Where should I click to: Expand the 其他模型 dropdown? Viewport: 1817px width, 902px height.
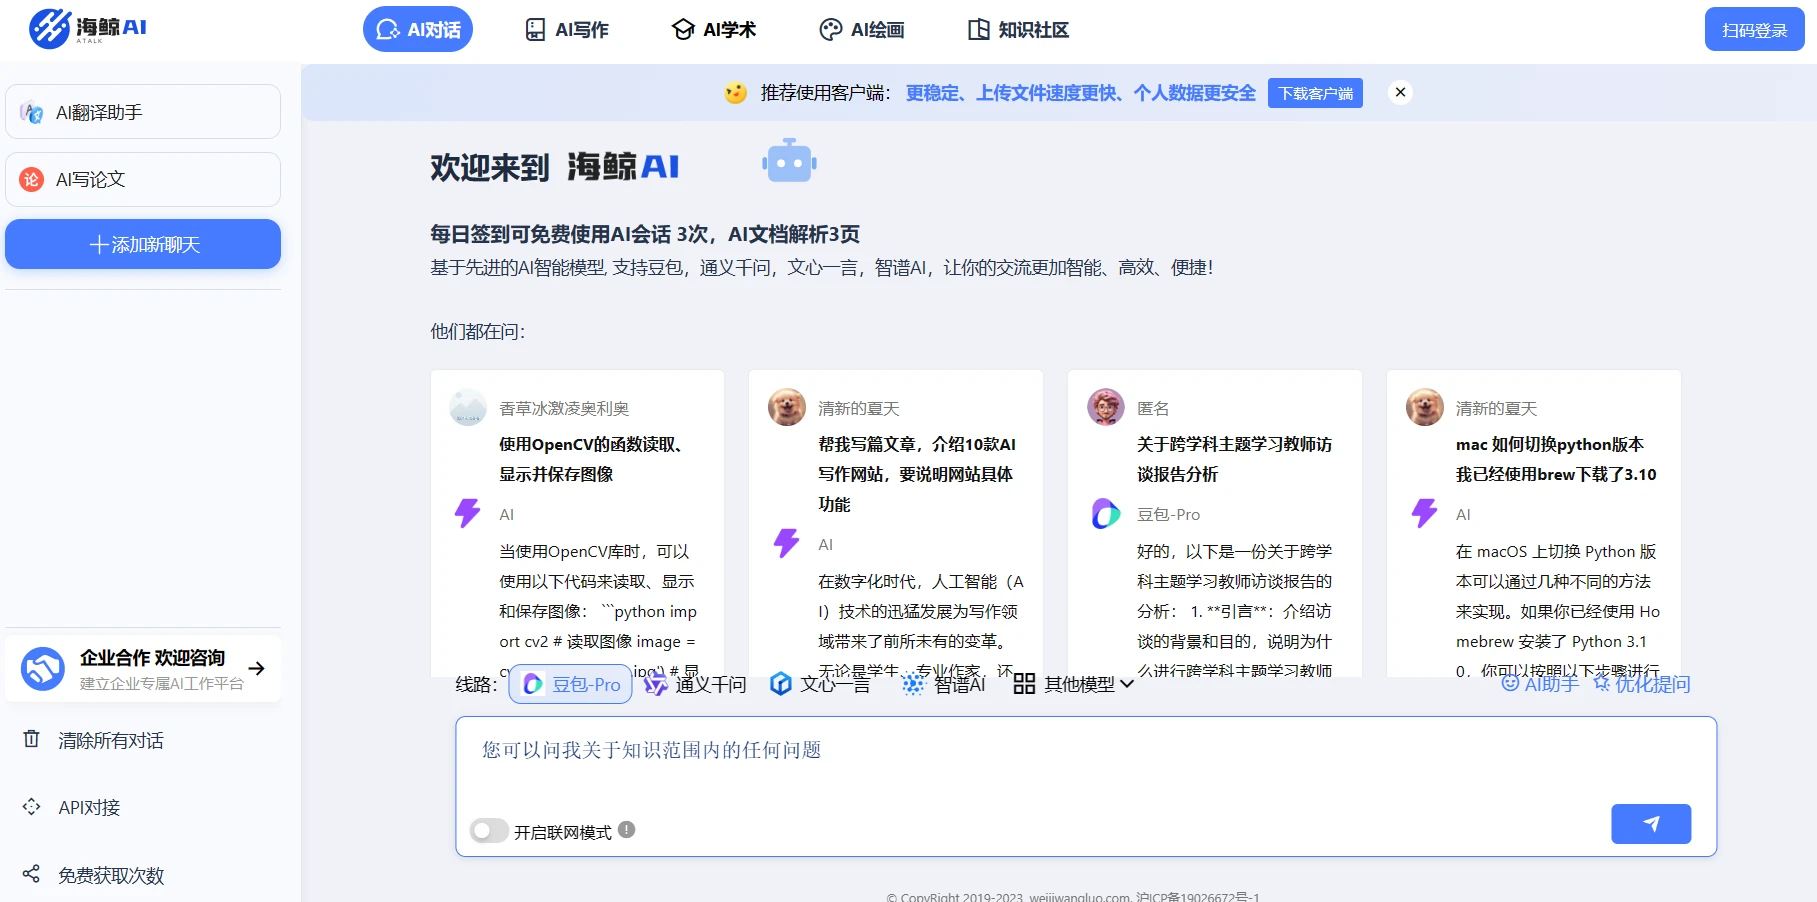1073,684
